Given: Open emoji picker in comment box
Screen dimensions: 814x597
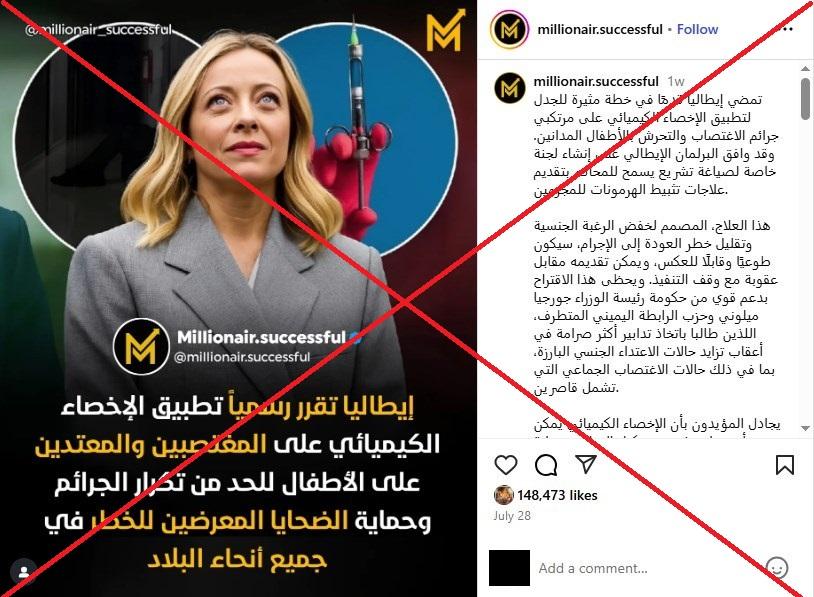Looking at the screenshot, I should [777, 568].
